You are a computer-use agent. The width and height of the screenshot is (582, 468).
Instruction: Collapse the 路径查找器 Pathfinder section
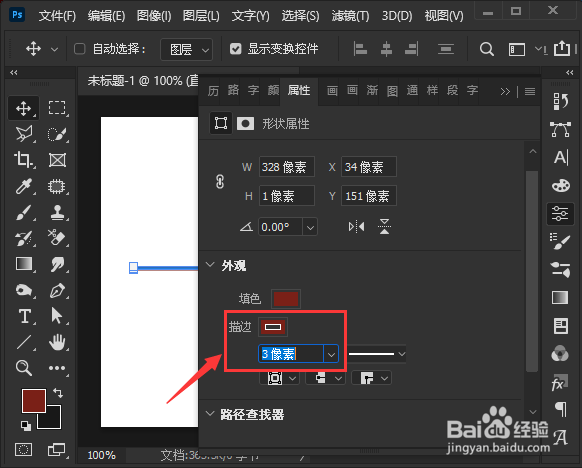point(210,414)
